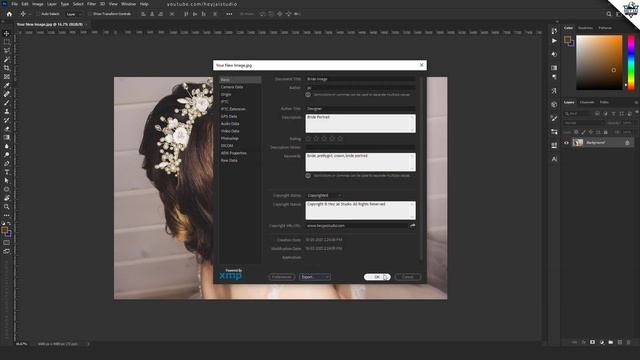This screenshot has height=360, width=640.
Task: Open the History panel icon in side strip
Action: point(554,31)
